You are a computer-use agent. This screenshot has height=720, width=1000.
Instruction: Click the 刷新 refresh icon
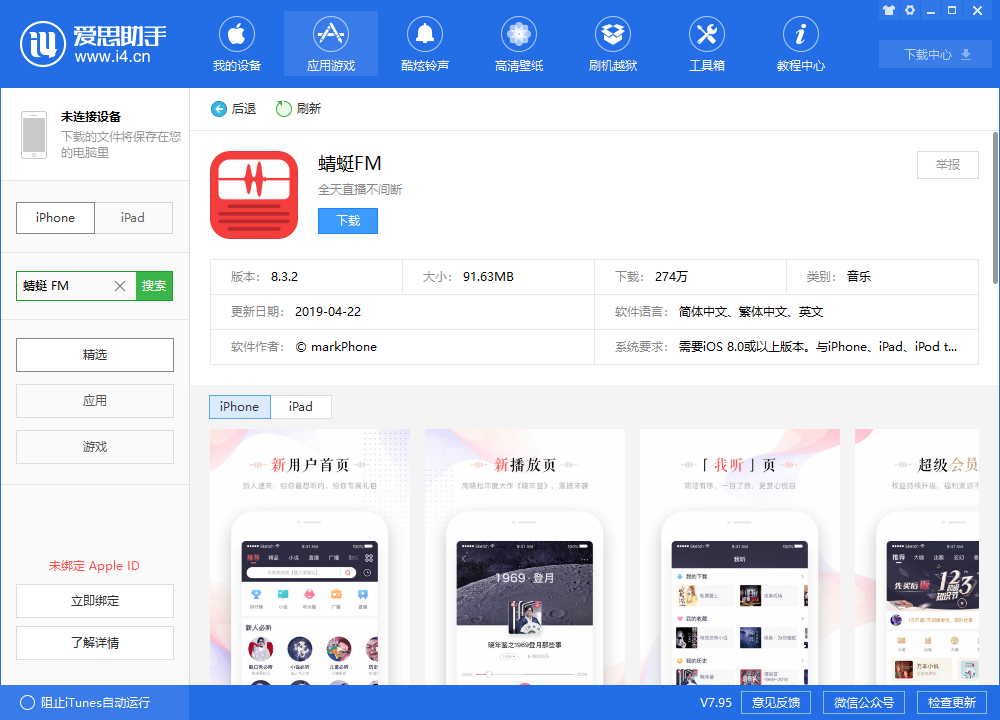click(x=284, y=109)
